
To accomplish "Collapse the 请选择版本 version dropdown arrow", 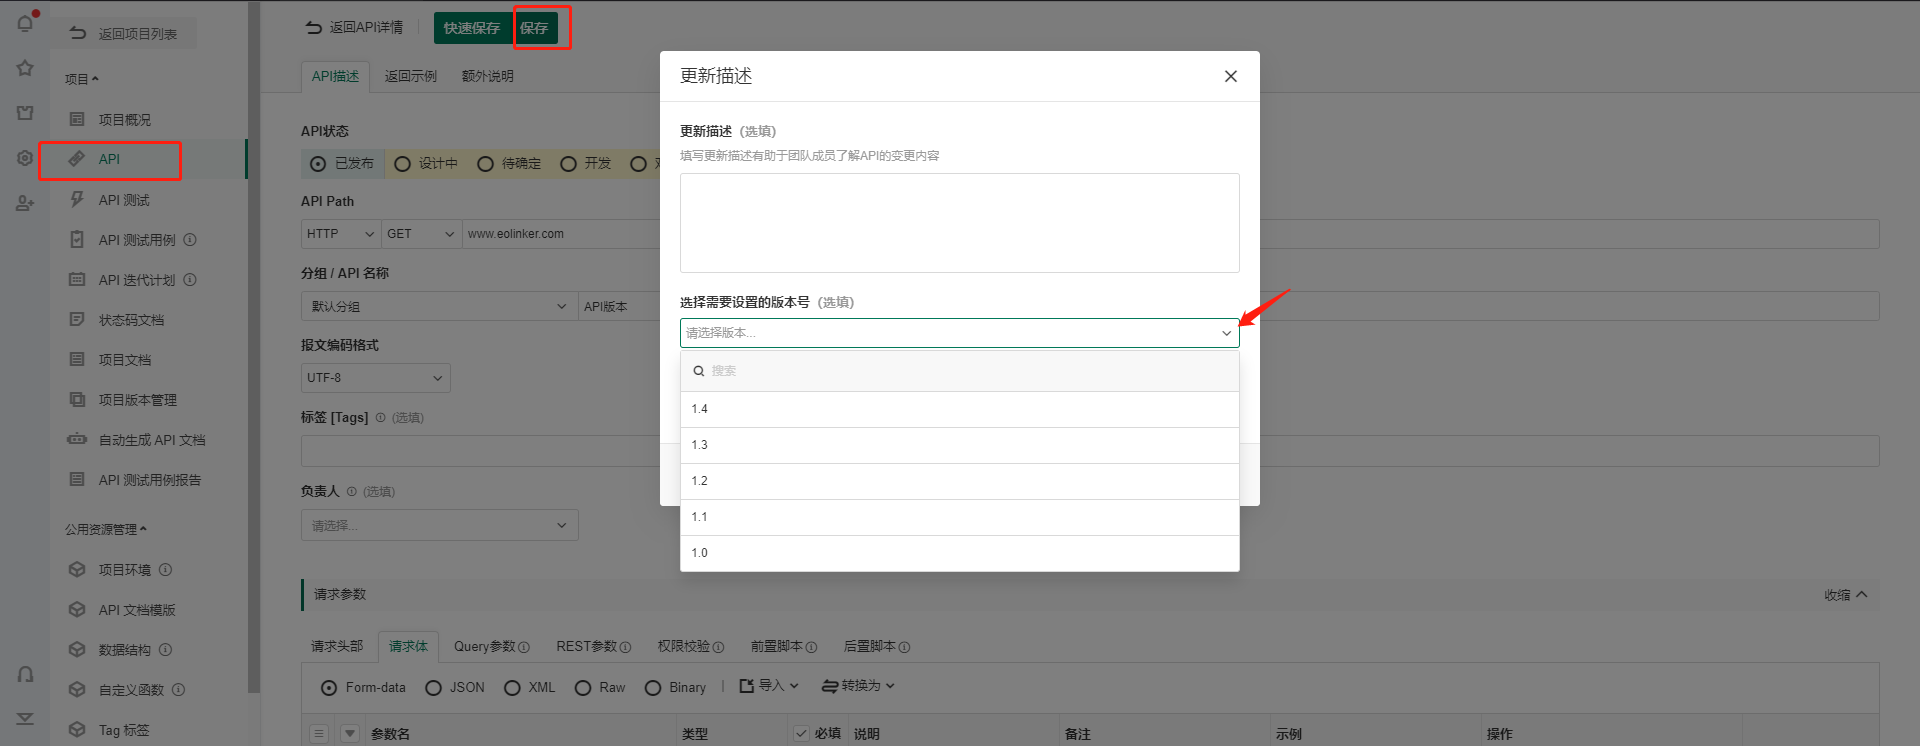I will pyautogui.click(x=1227, y=333).
